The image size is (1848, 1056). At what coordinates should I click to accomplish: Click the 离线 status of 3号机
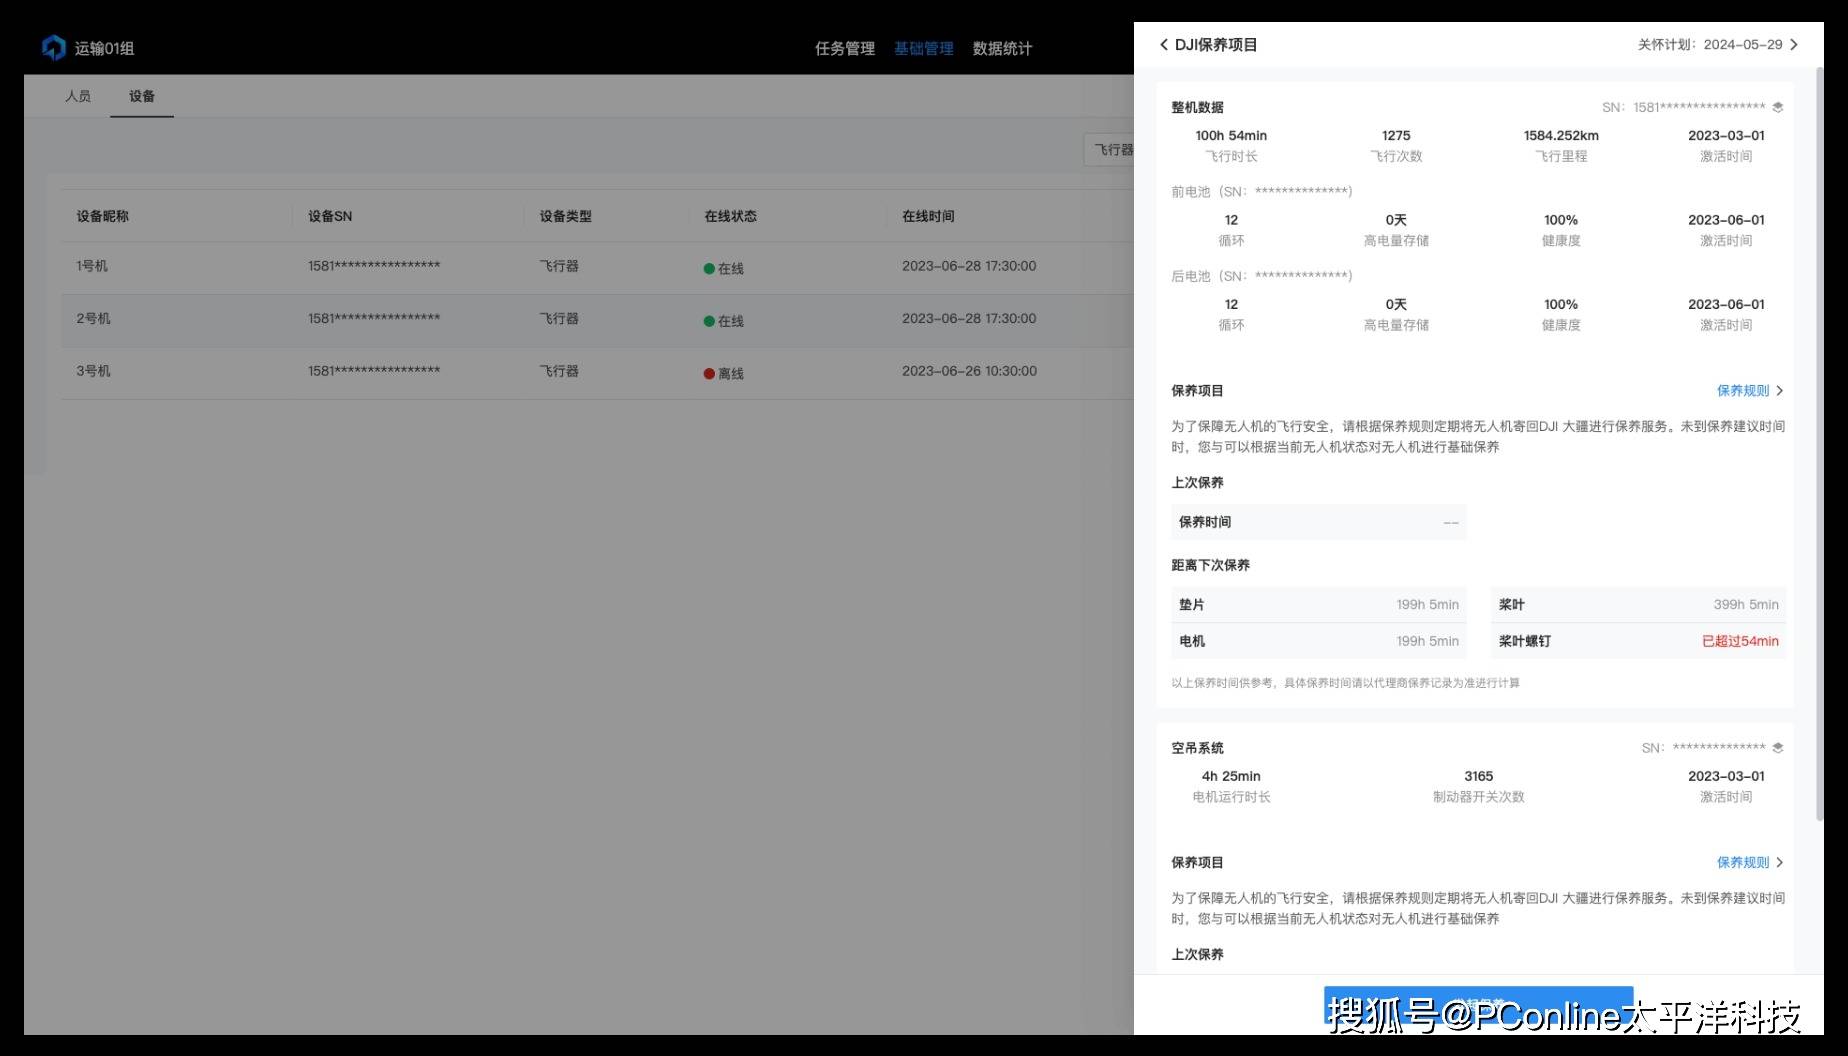click(x=724, y=373)
